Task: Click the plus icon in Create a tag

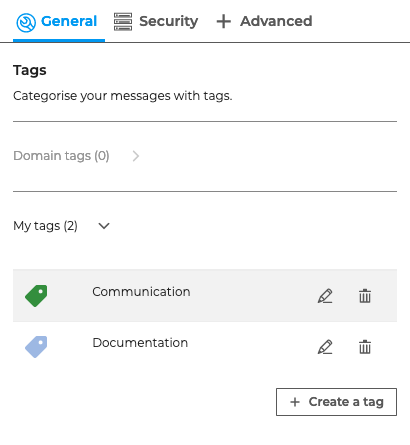Action: coord(295,402)
